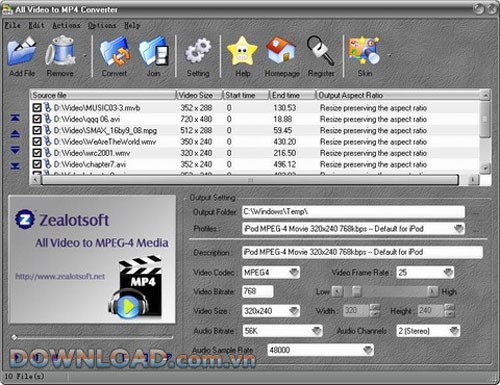Select the 720 x 480 video size cell
This screenshot has height=385, width=500.
coord(196,119)
